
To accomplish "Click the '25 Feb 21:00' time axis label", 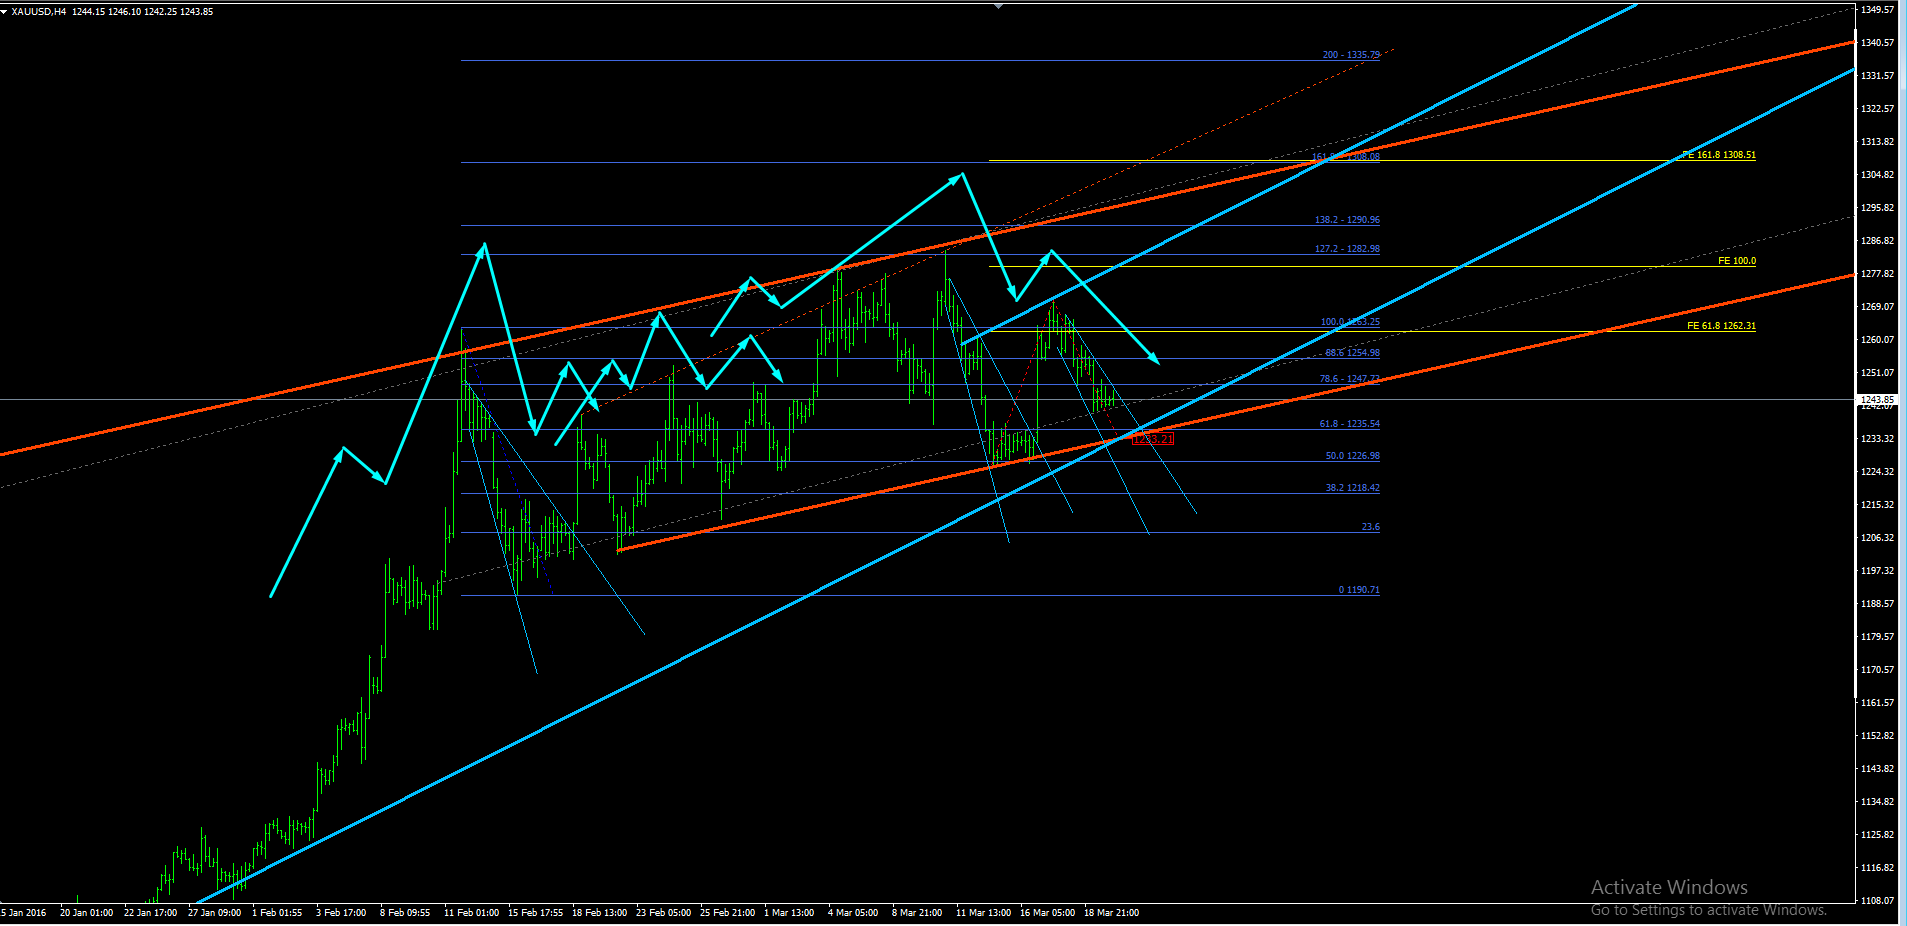I will click(728, 913).
